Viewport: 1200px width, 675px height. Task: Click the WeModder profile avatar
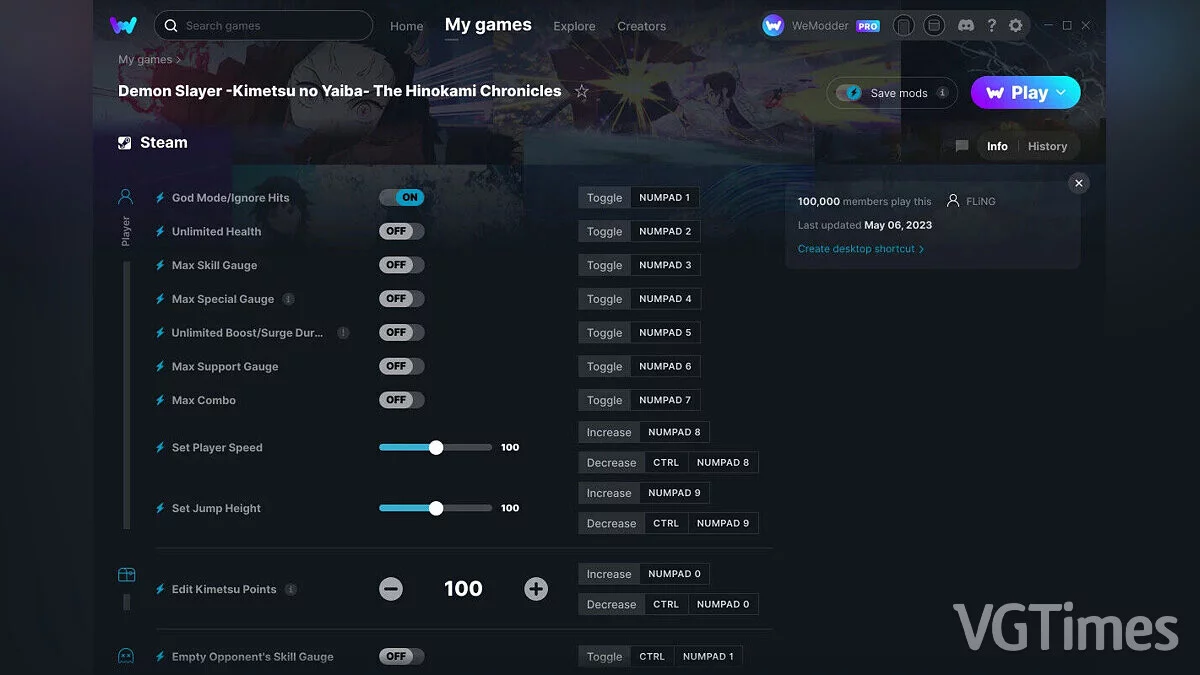coord(773,26)
